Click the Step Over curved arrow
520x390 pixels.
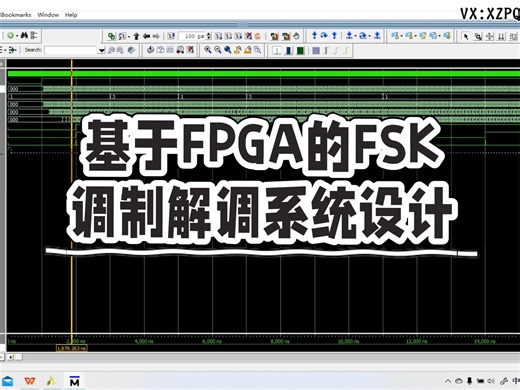coord(324,35)
